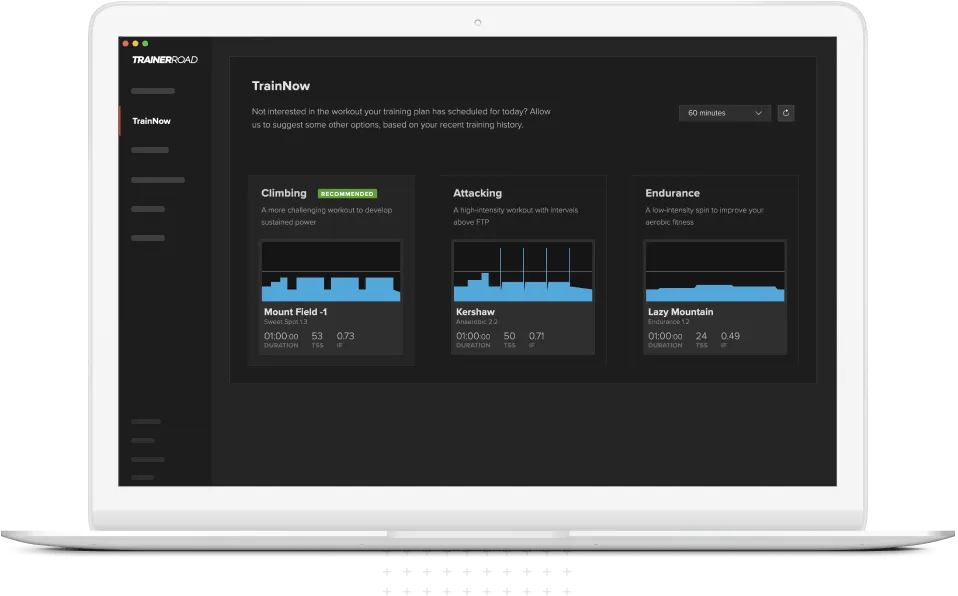958x596 pixels.
Task: Click the TrainNow intro paragraph
Action: pyautogui.click(x=402, y=119)
